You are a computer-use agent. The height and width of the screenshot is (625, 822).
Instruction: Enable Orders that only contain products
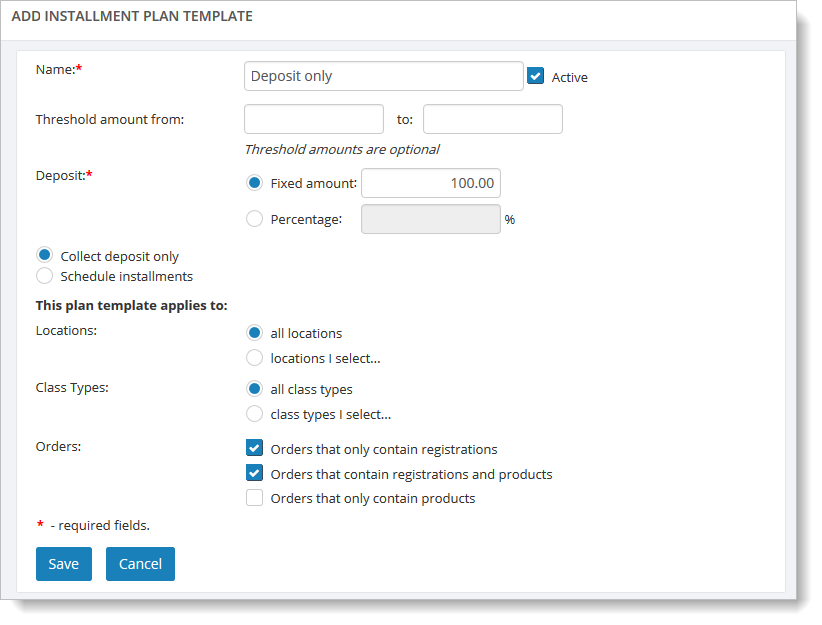(255, 498)
